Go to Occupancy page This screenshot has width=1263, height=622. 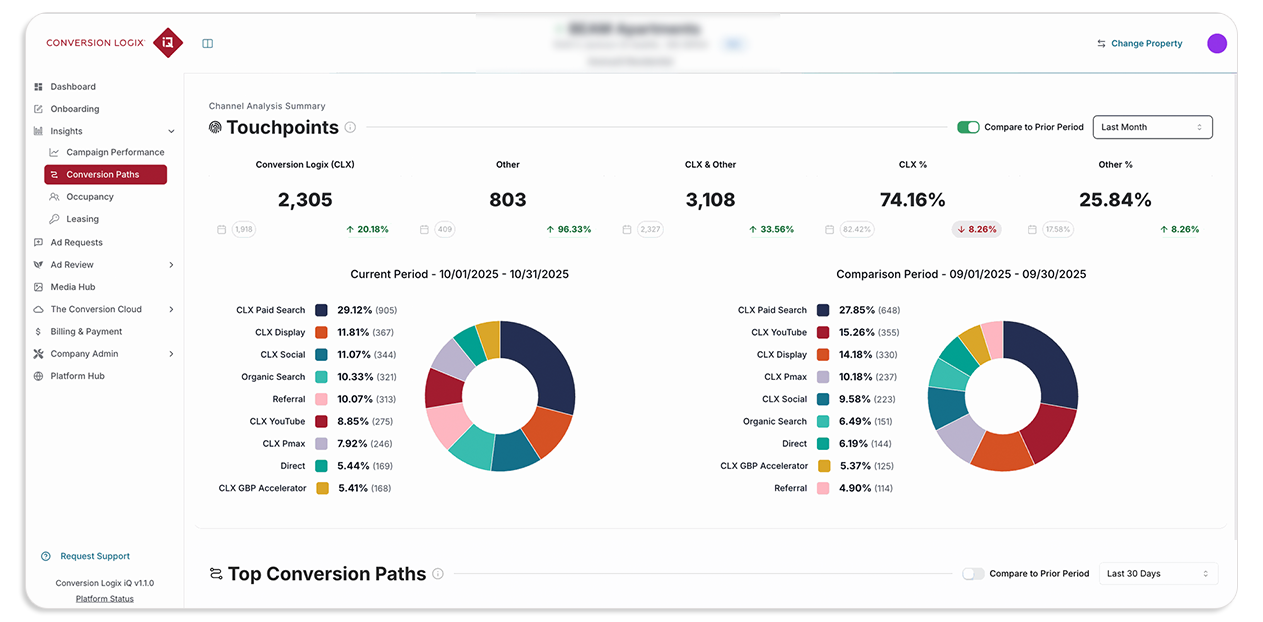coord(90,197)
